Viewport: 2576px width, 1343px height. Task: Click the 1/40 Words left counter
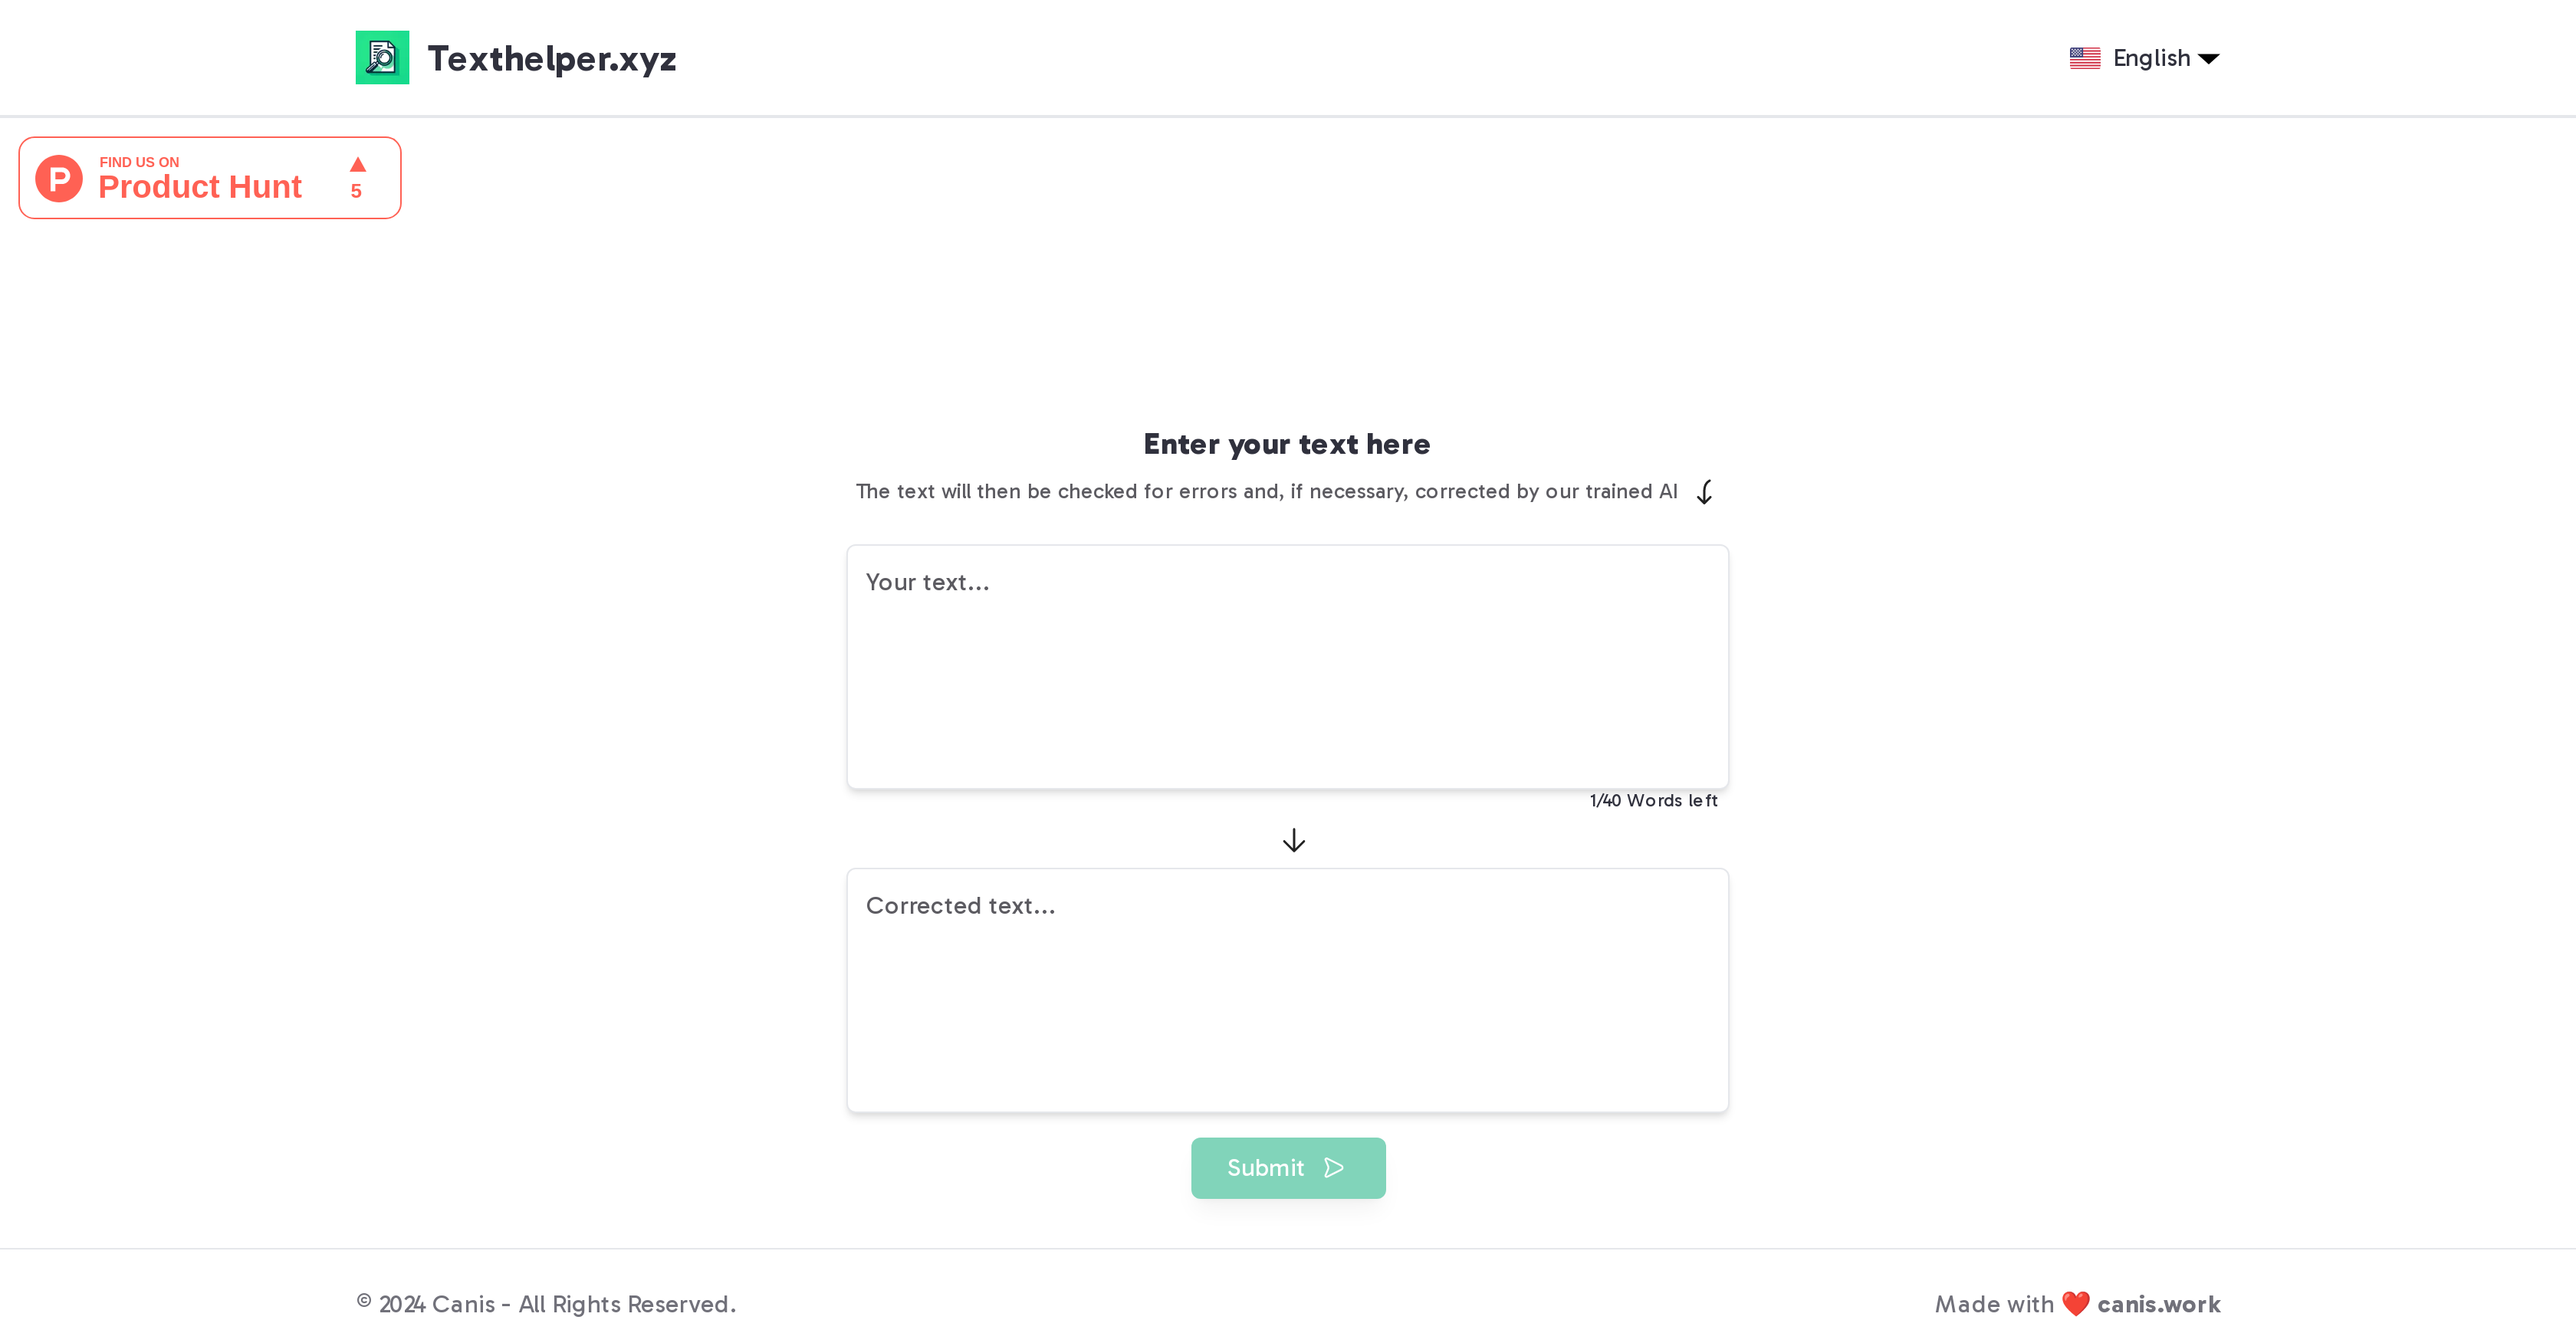[x=1652, y=800]
